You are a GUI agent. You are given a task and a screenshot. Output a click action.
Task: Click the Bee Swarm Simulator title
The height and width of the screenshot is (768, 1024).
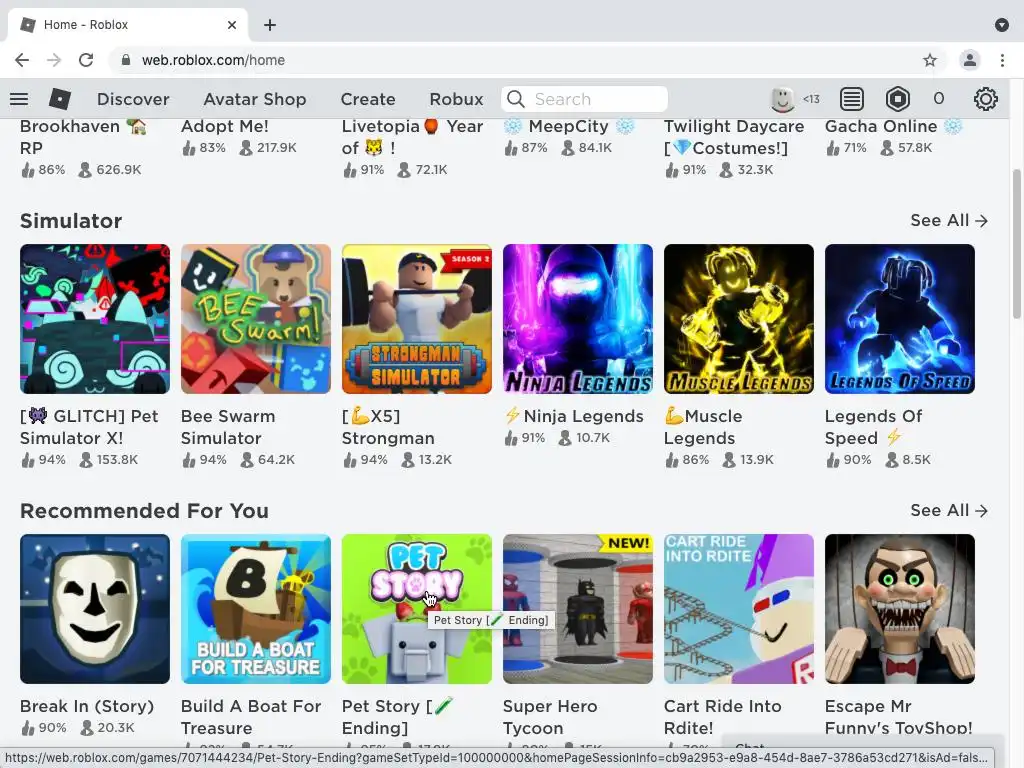228,427
